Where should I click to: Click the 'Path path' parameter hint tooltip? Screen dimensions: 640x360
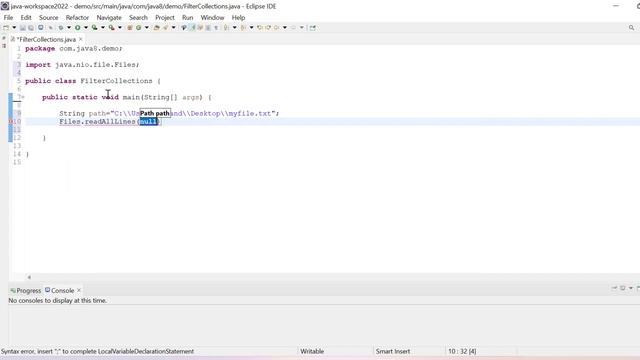point(155,113)
